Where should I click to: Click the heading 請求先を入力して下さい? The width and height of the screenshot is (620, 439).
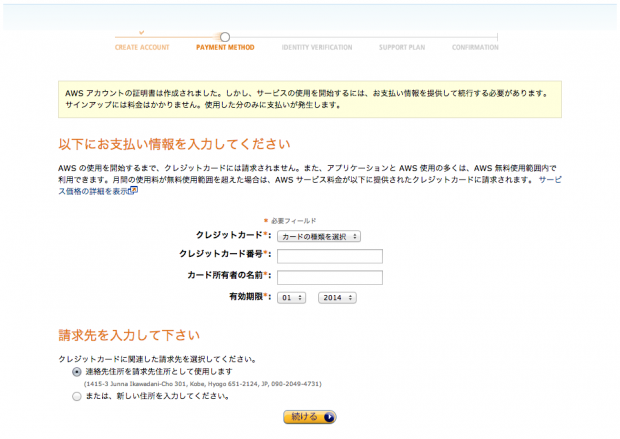click(129, 335)
